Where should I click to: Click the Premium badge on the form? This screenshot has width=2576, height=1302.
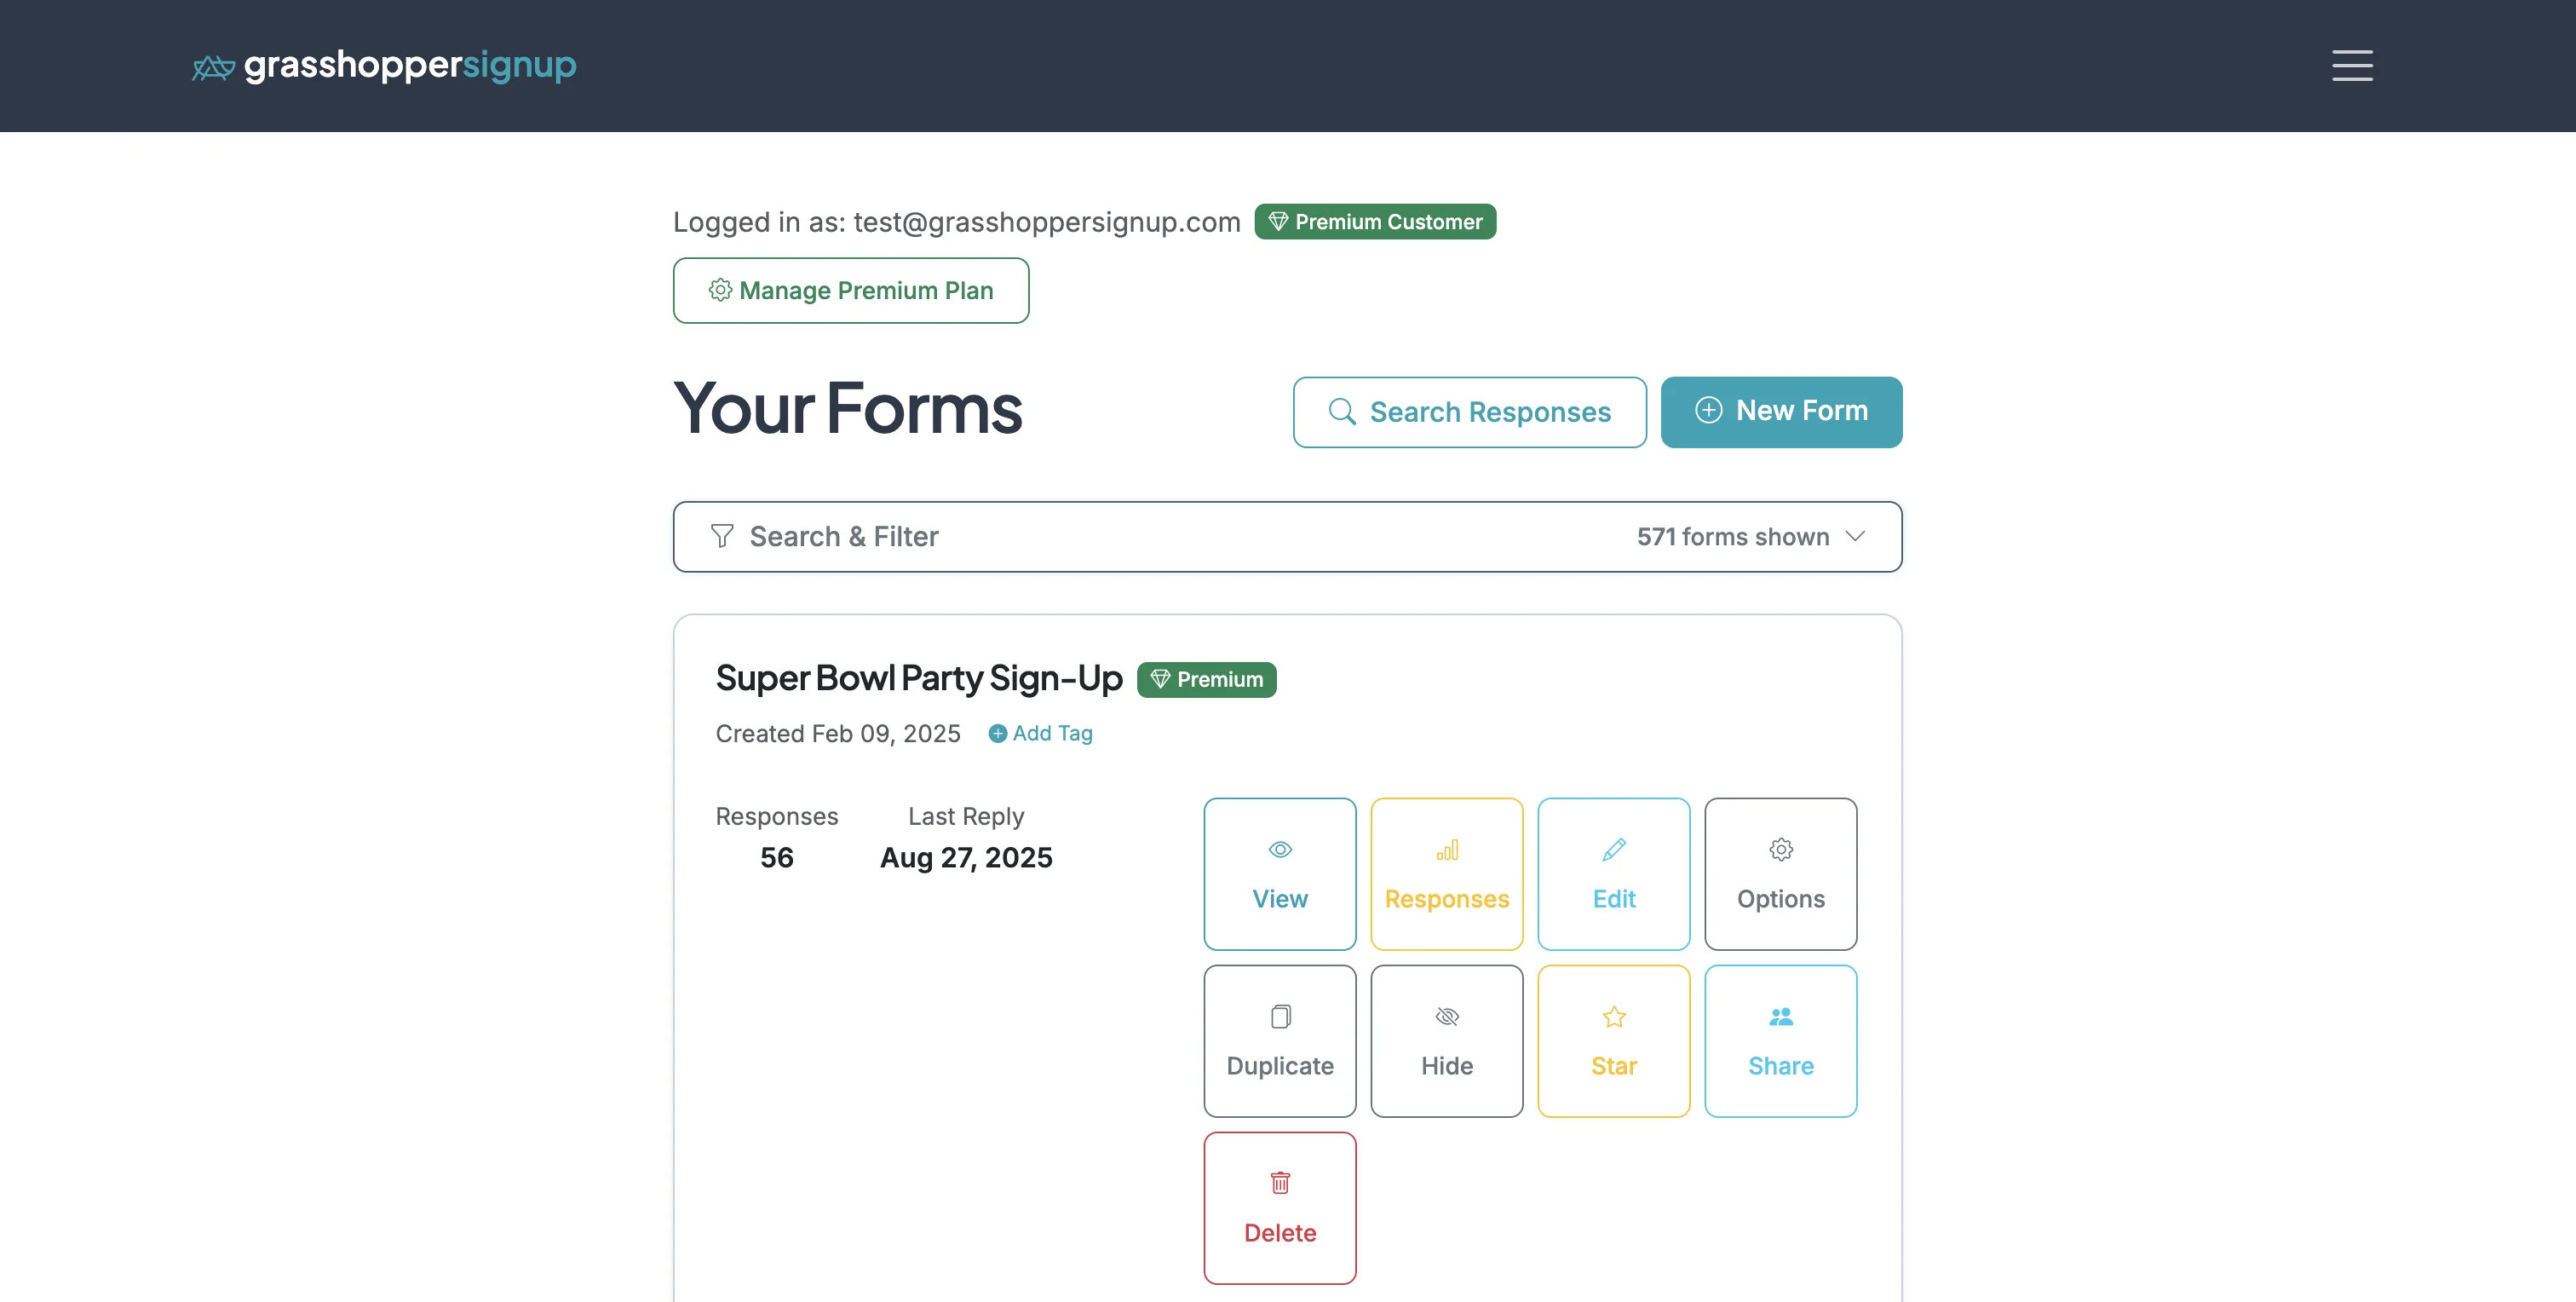(x=1206, y=679)
